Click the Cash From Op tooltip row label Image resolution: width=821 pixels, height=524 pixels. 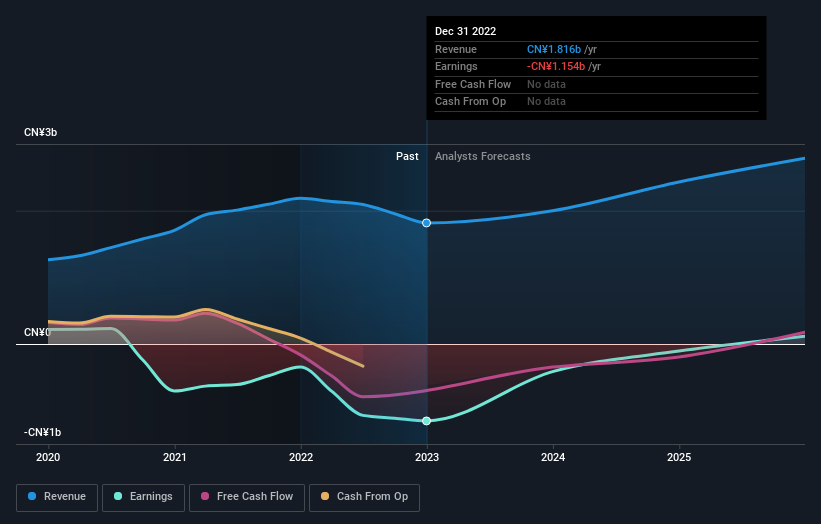point(470,102)
